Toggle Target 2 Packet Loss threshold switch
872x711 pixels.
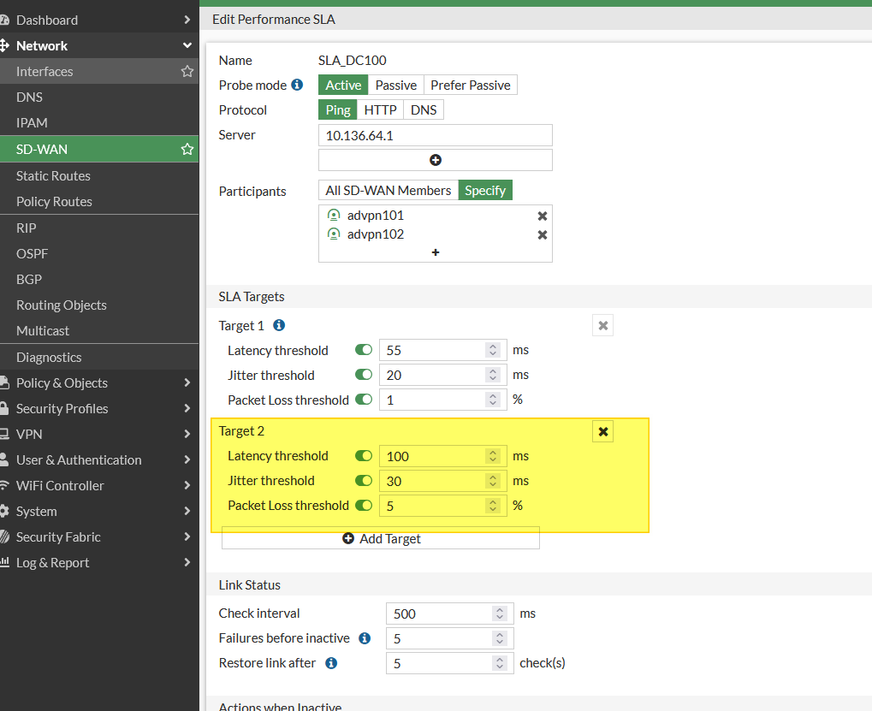(x=363, y=506)
